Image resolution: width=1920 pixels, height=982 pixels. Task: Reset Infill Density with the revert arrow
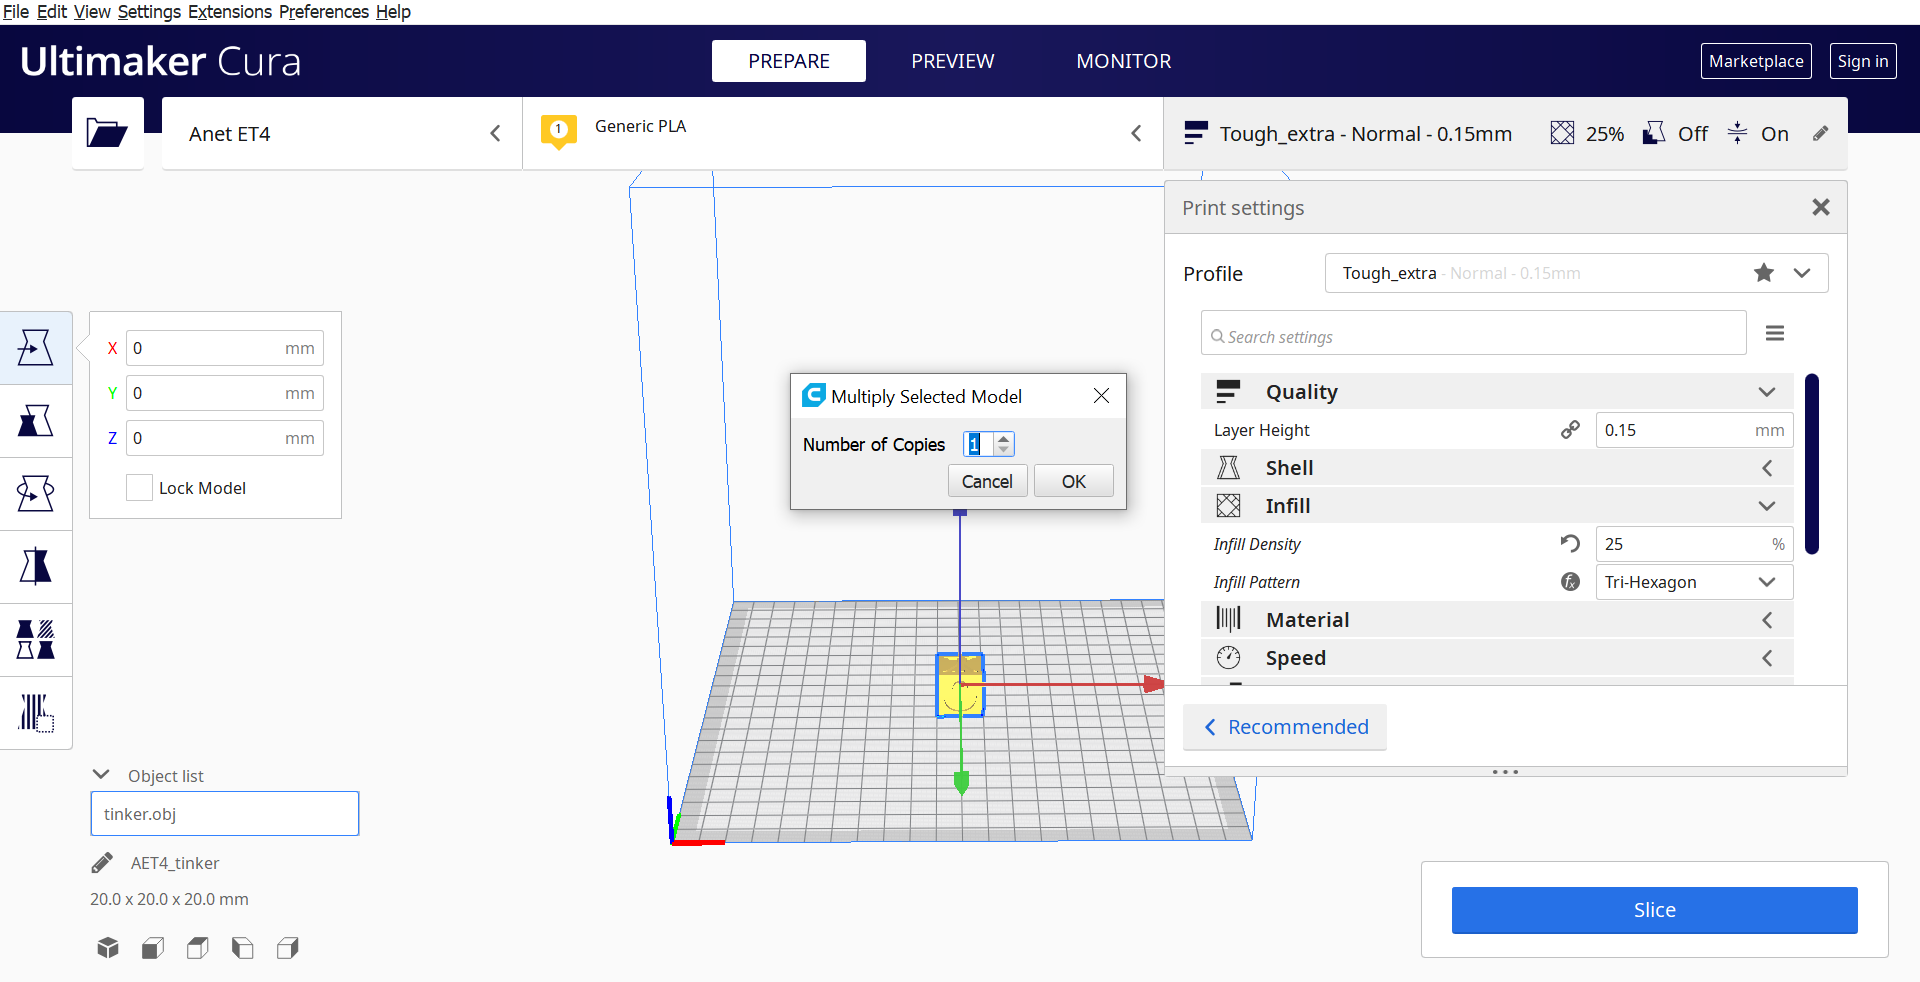pos(1570,544)
